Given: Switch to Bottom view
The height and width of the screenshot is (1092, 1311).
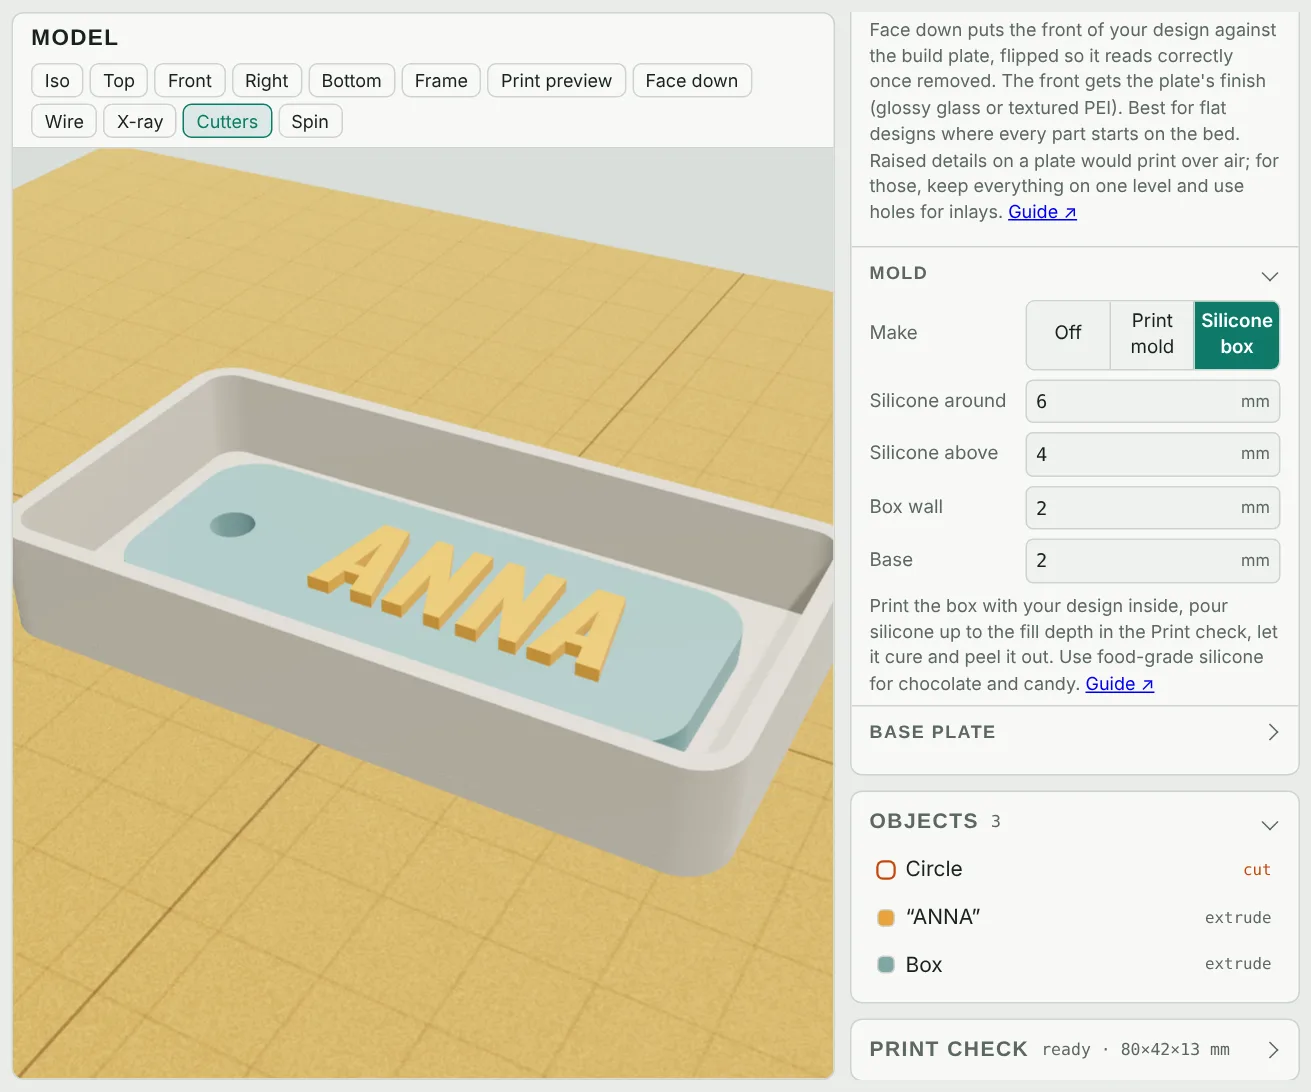Looking at the screenshot, I should click(x=352, y=81).
